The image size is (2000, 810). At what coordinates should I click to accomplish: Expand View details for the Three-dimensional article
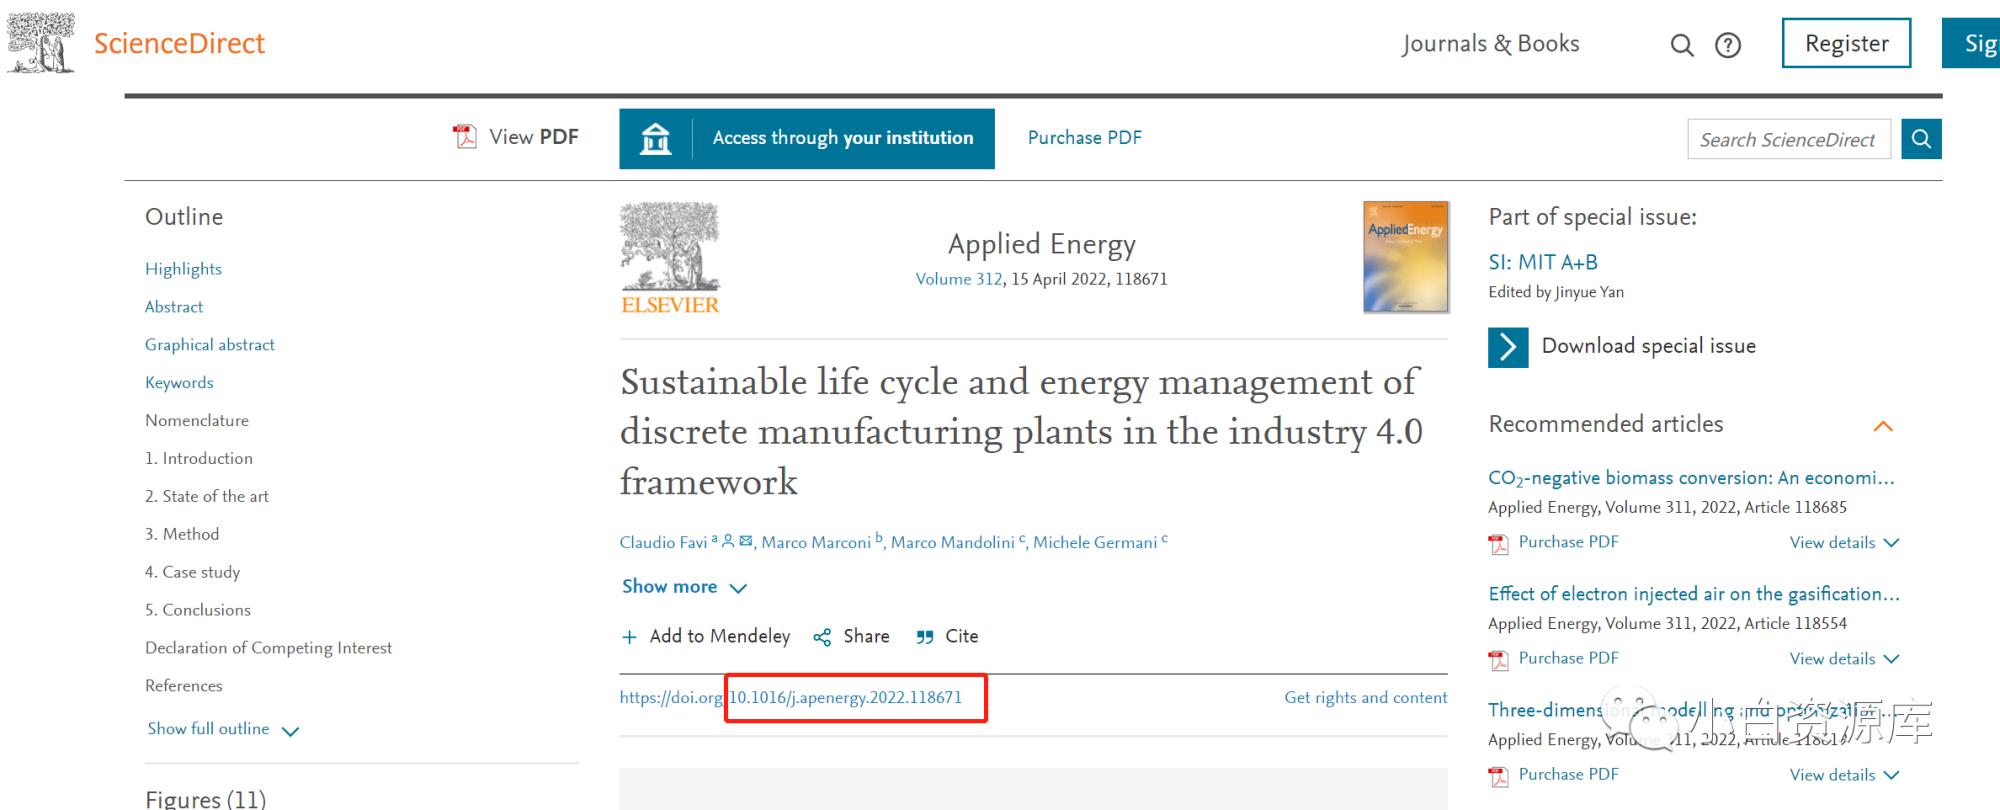1844,775
